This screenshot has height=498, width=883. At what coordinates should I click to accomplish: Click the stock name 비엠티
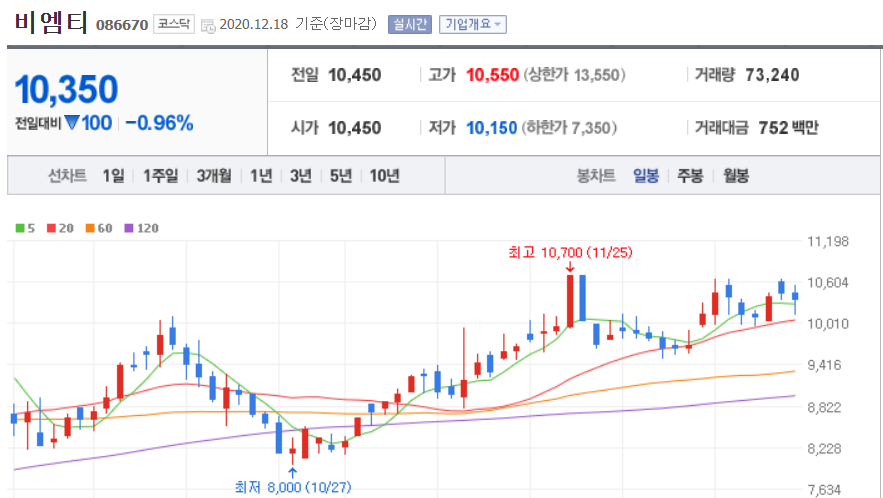(x=51, y=23)
